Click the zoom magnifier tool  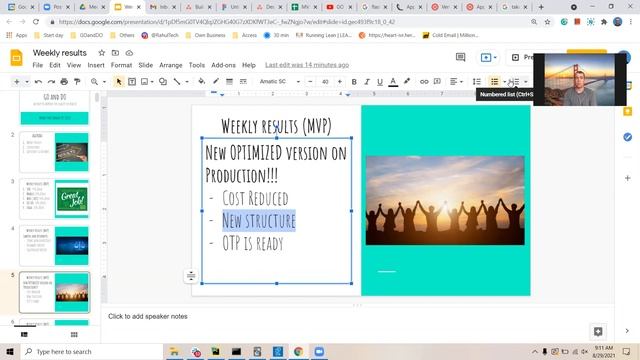pyautogui.click(x=94, y=82)
